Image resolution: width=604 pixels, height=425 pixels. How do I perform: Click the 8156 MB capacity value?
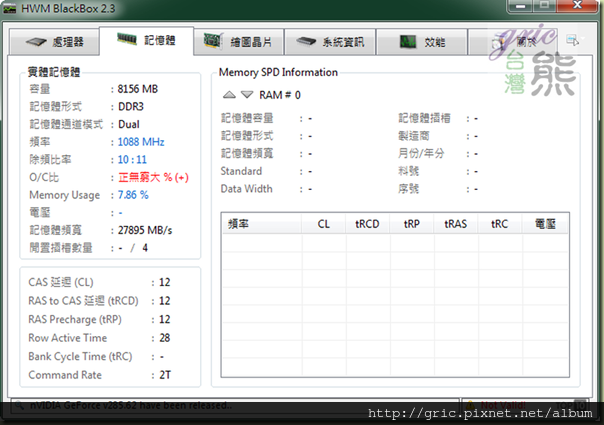click(138, 89)
